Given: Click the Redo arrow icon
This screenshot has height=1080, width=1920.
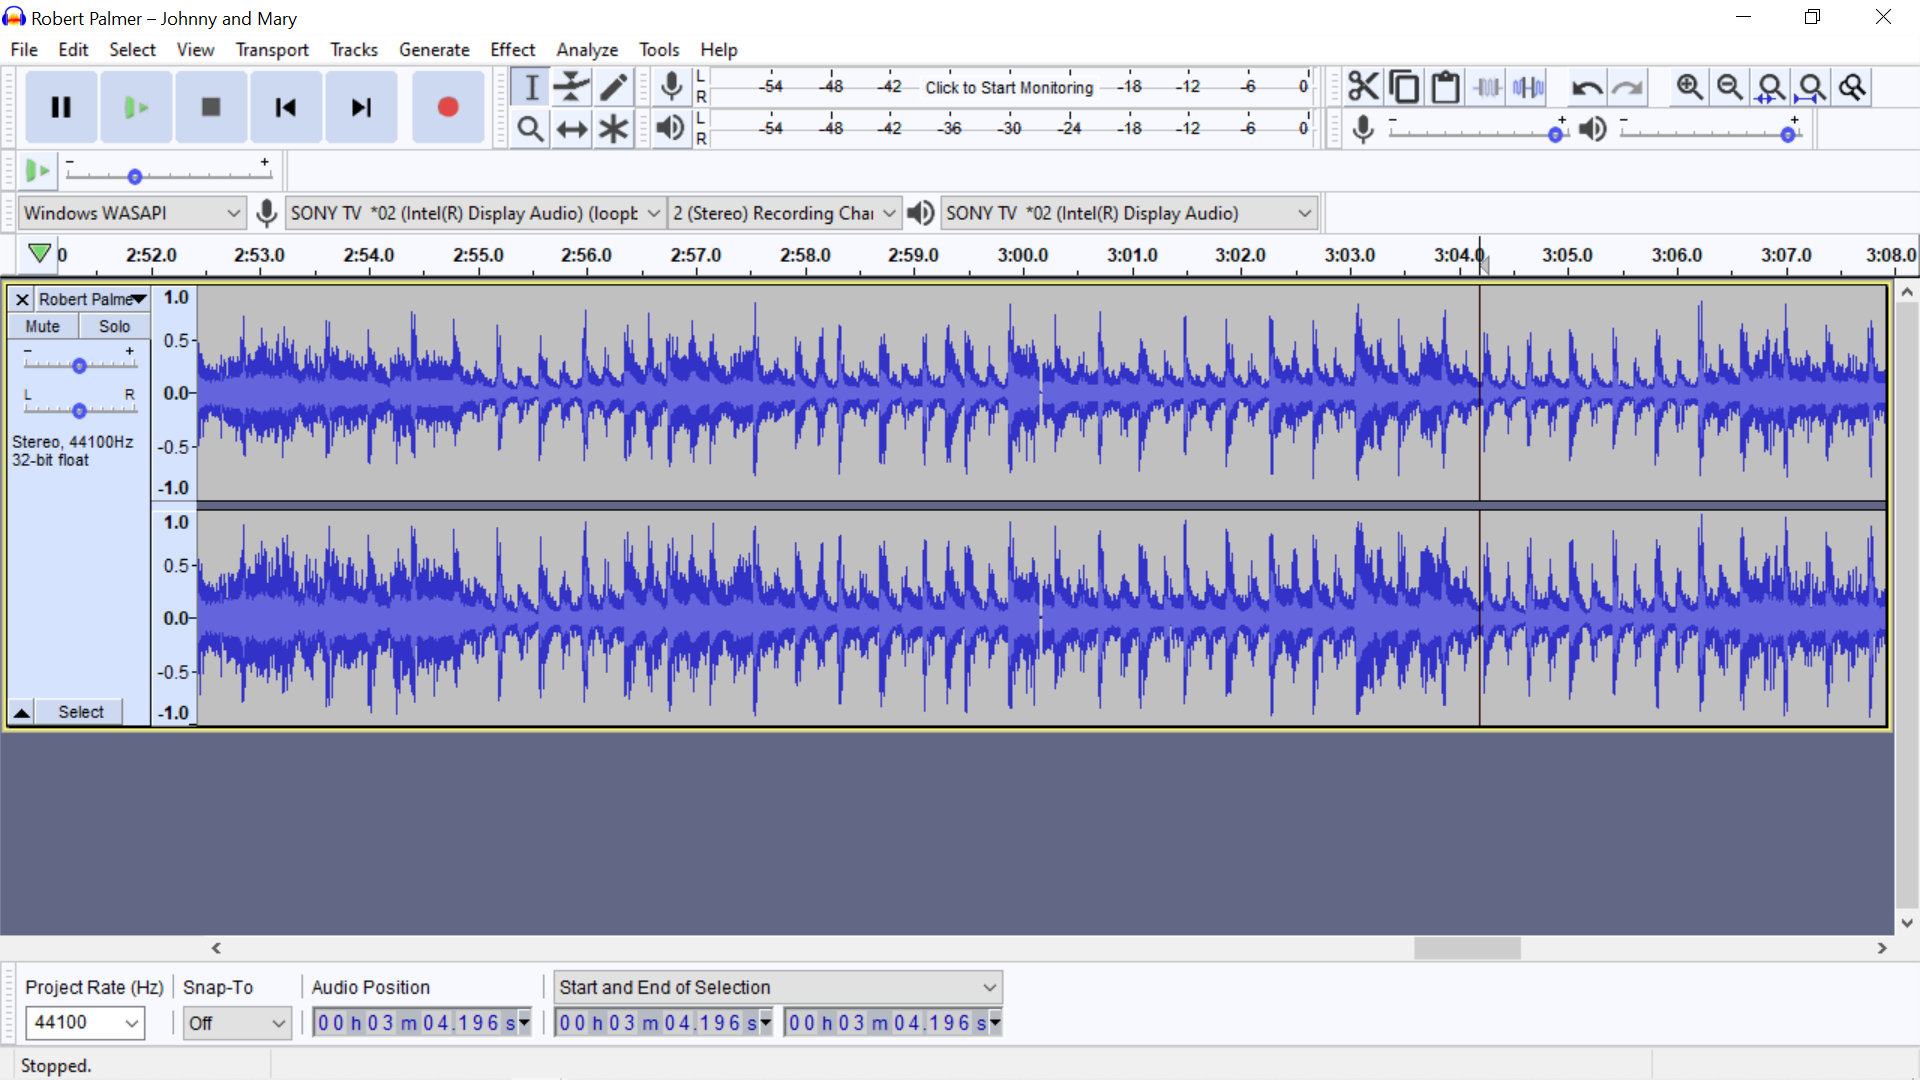Looking at the screenshot, I should click(1628, 87).
